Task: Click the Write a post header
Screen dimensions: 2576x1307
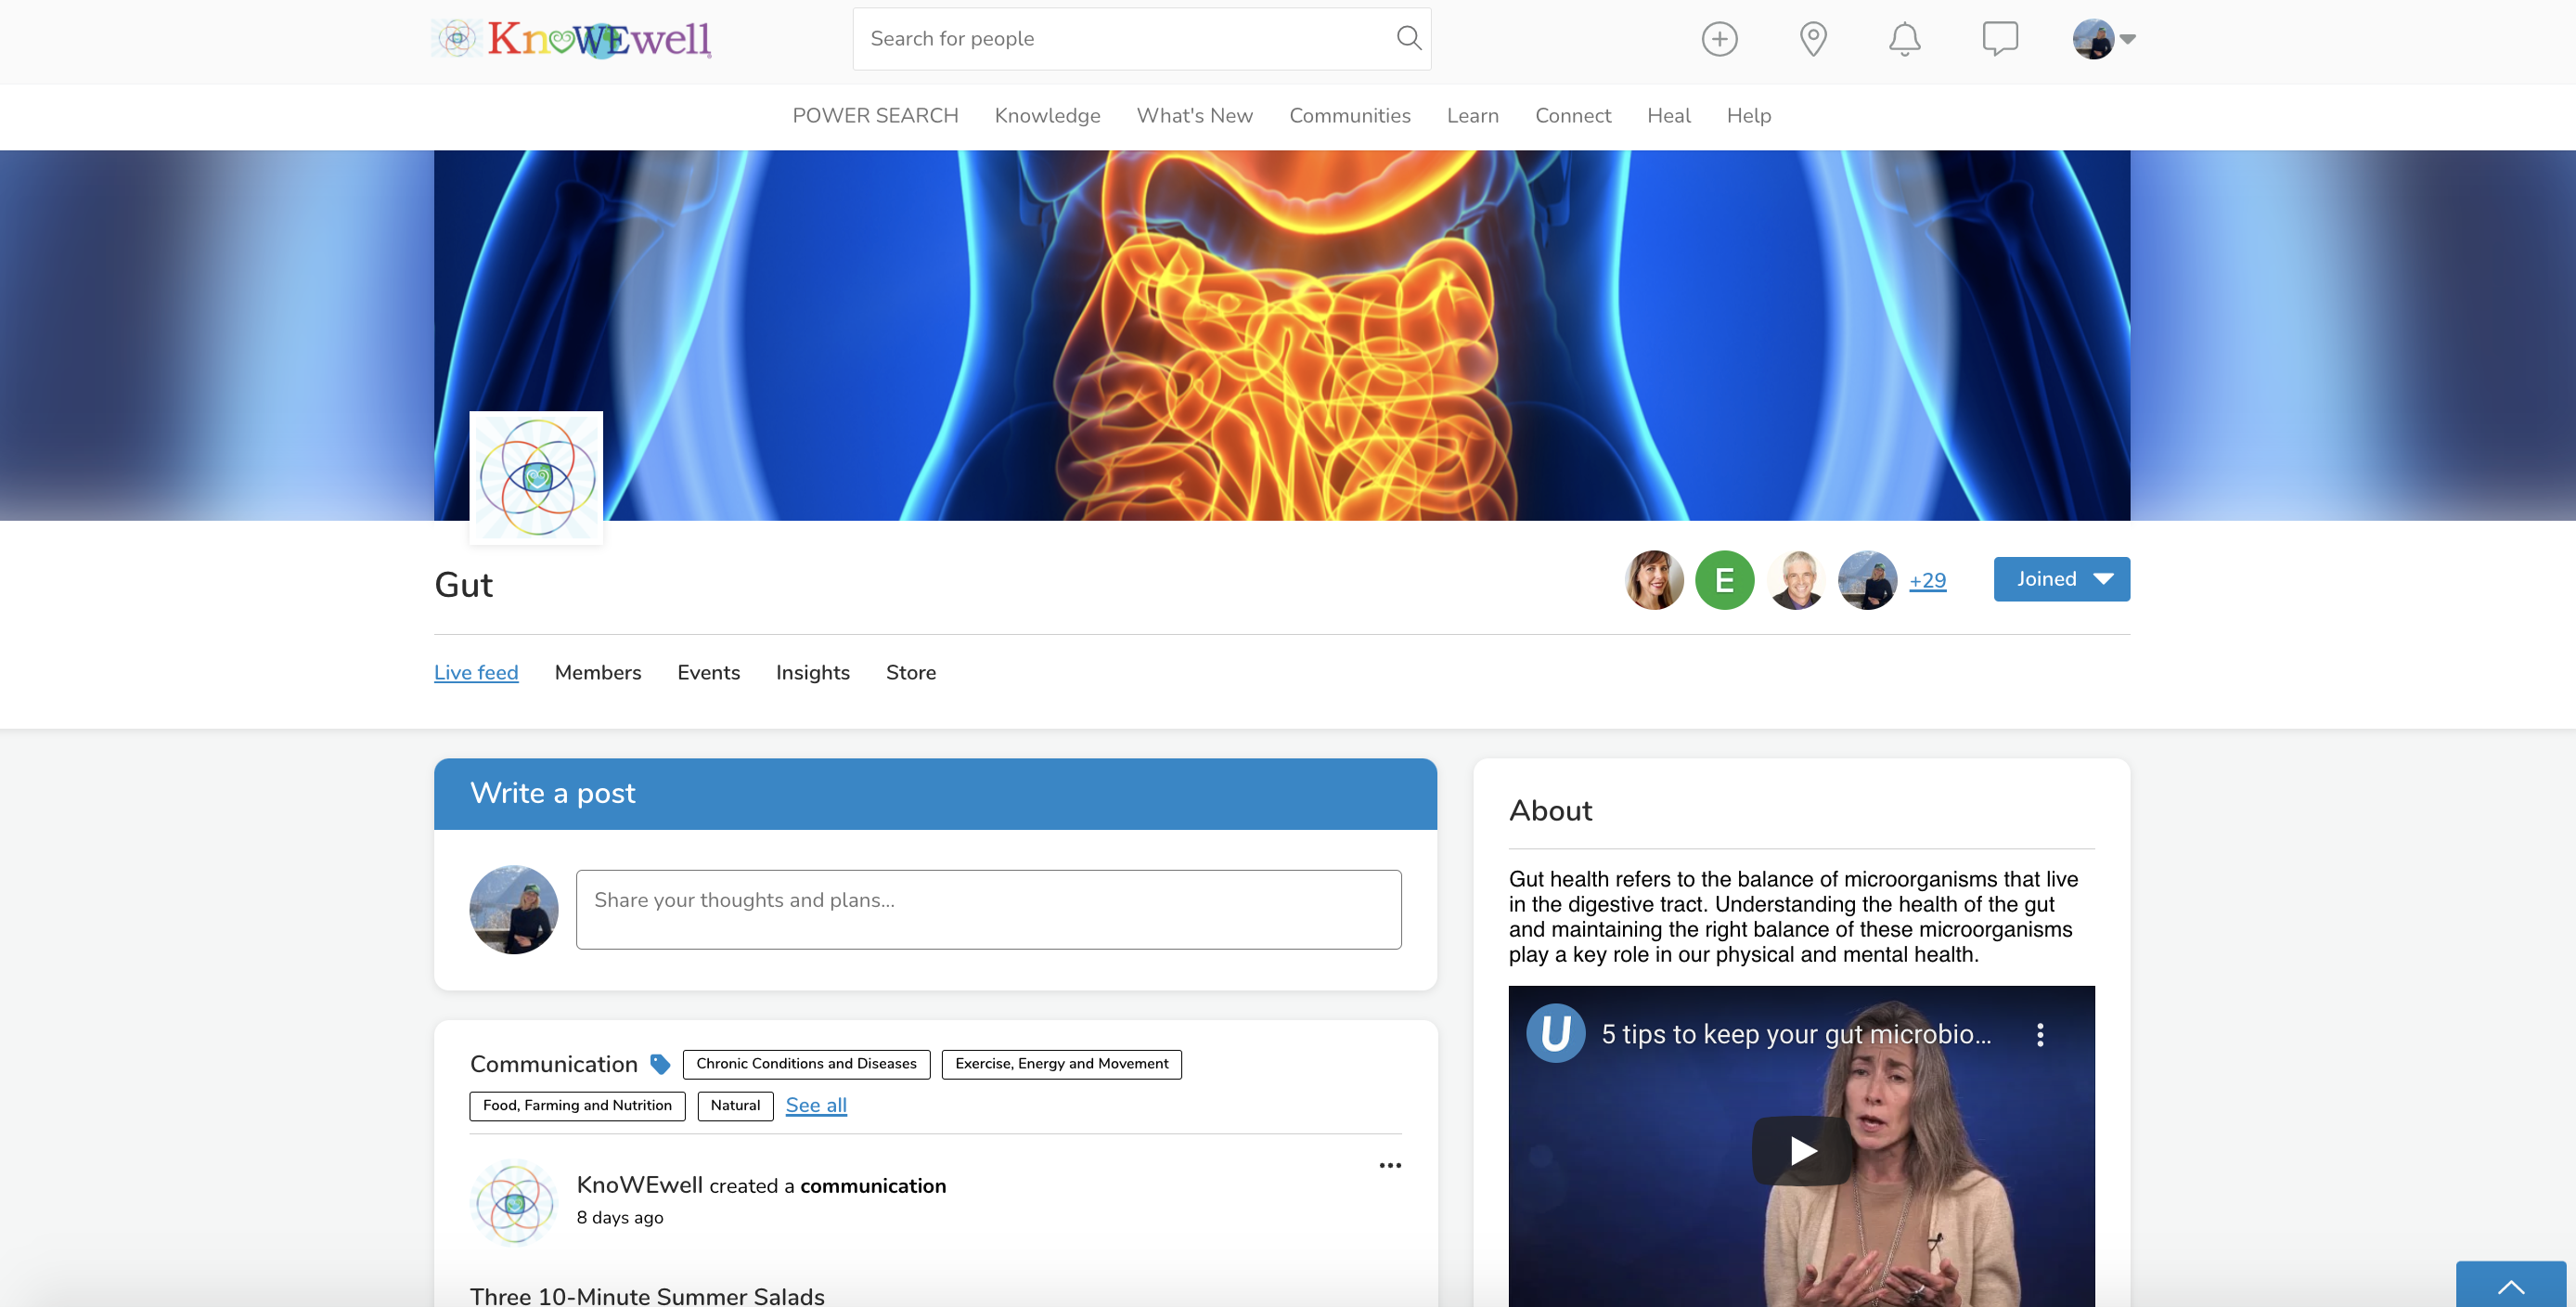Action: [x=934, y=794]
